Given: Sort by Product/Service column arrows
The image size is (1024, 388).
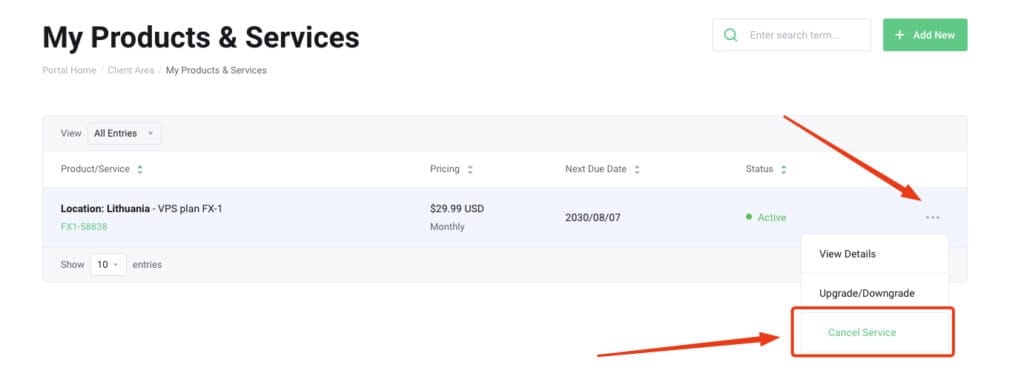Looking at the screenshot, I should click(x=140, y=169).
